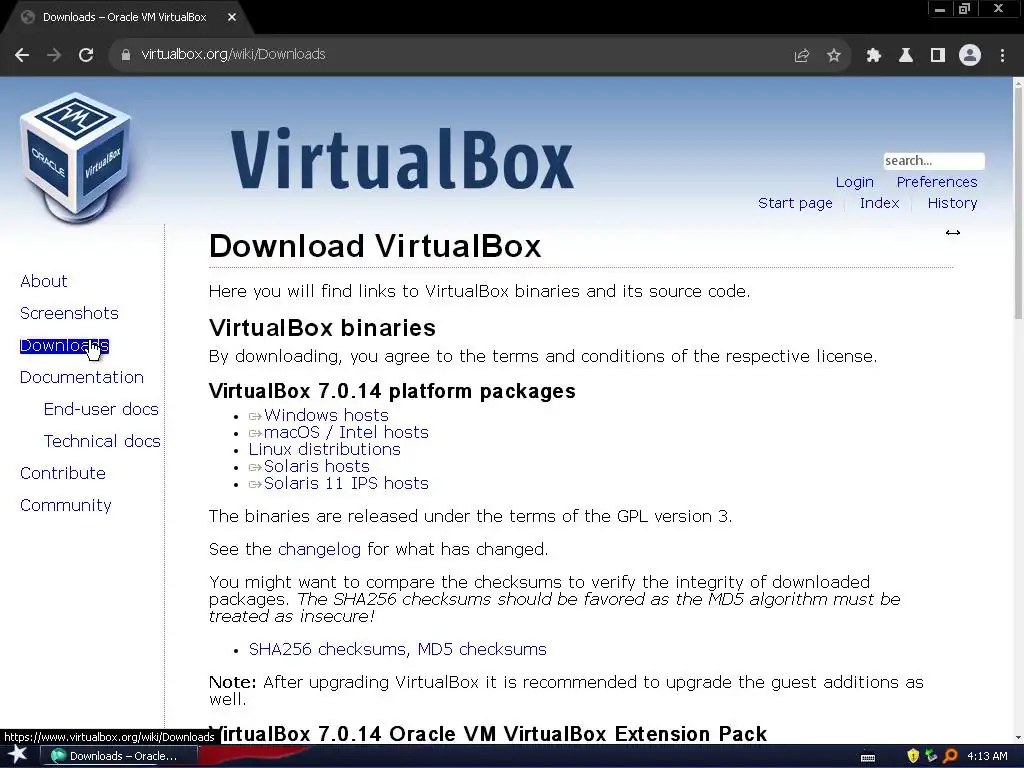This screenshot has height=768, width=1024.
Task: Reload the page with the refresh icon
Action: (x=86, y=55)
